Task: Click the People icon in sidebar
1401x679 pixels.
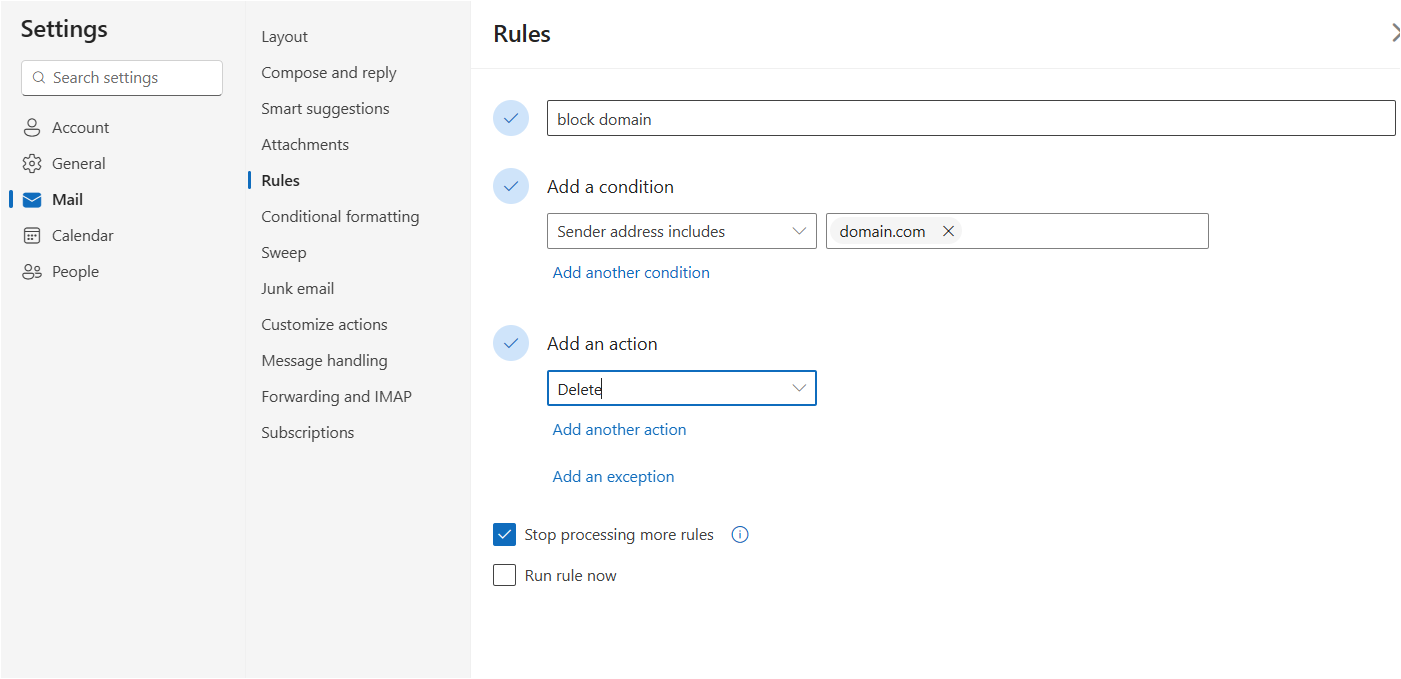Action: 32,272
